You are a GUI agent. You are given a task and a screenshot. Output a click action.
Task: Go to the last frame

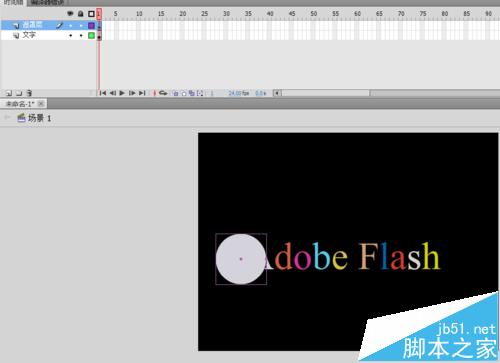pos(142,93)
